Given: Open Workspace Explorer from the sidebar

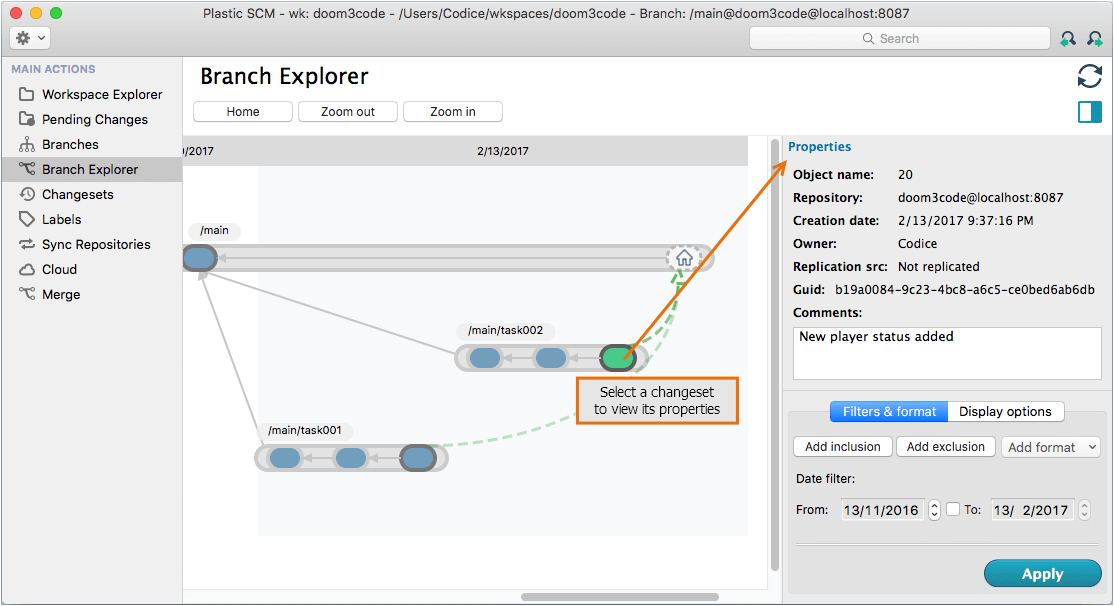Looking at the screenshot, I should pos(91,94).
